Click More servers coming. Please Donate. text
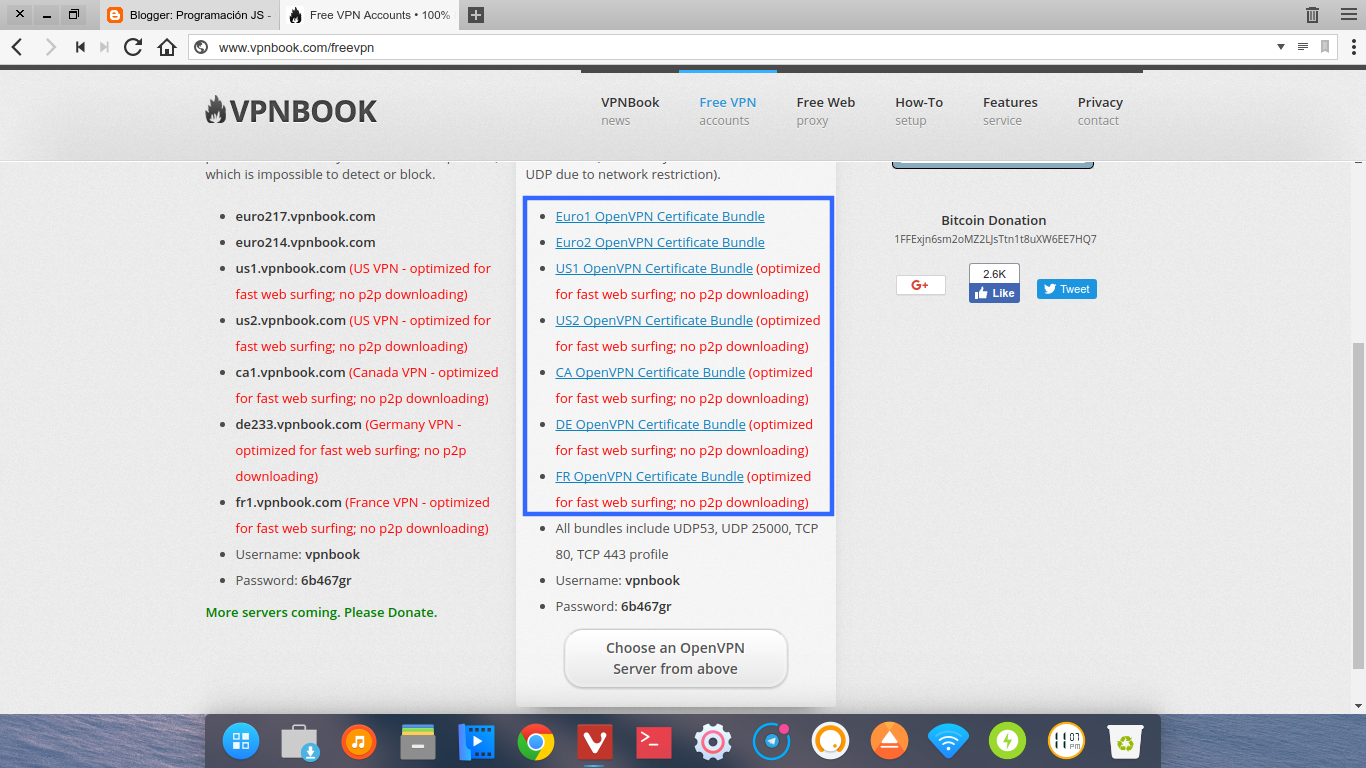This screenshot has width=1366, height=768. click(x=321, y=612)
